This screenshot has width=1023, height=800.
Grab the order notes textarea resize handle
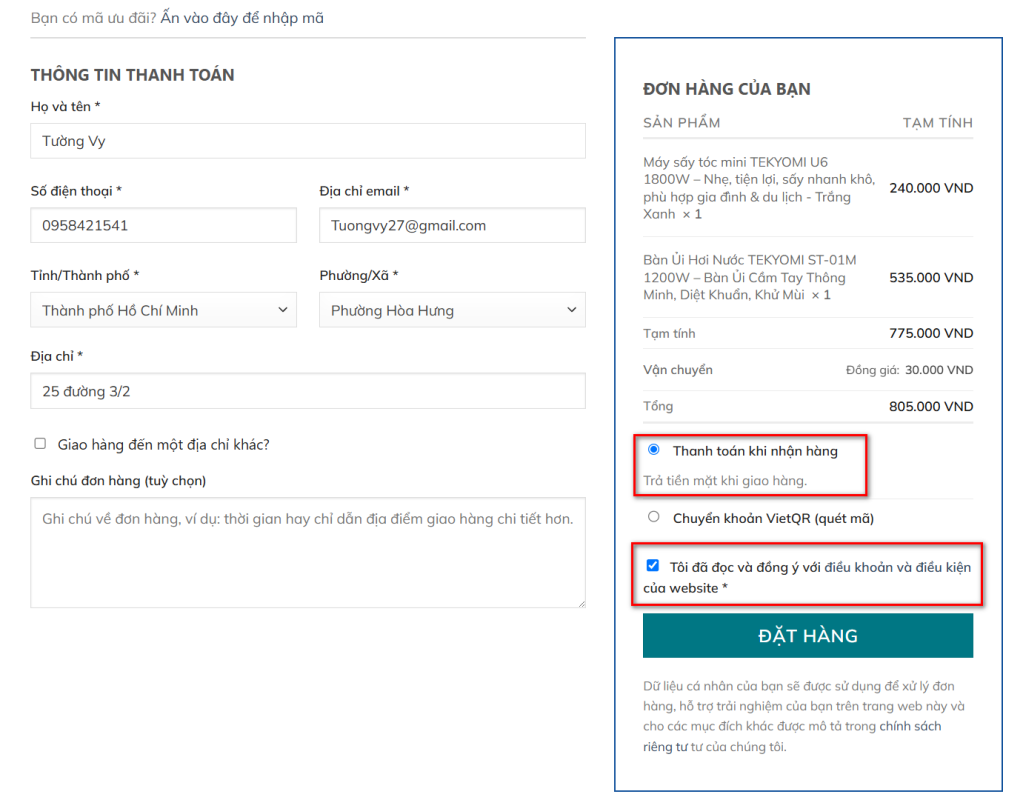(x=580, y=602)
